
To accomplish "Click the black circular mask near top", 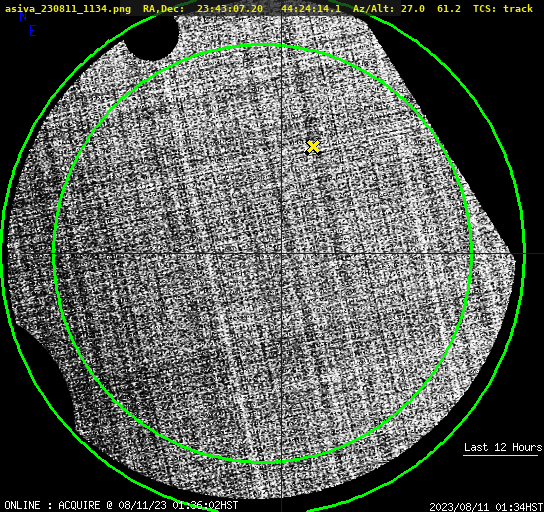I will (152, 37).
